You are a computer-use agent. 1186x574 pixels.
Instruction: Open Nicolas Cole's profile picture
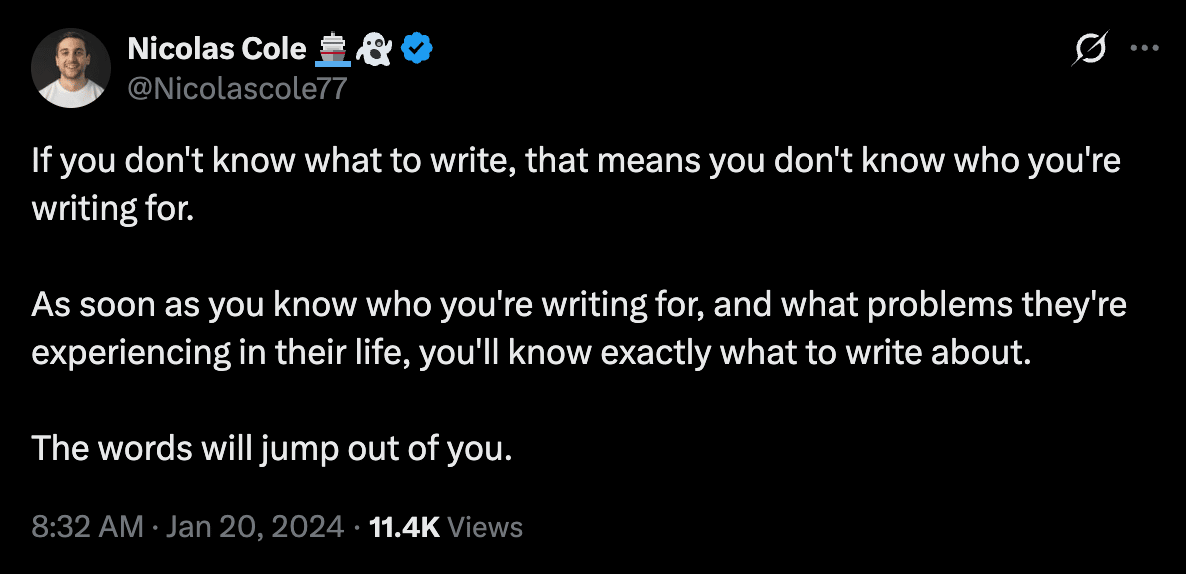[x=70, y=68]
